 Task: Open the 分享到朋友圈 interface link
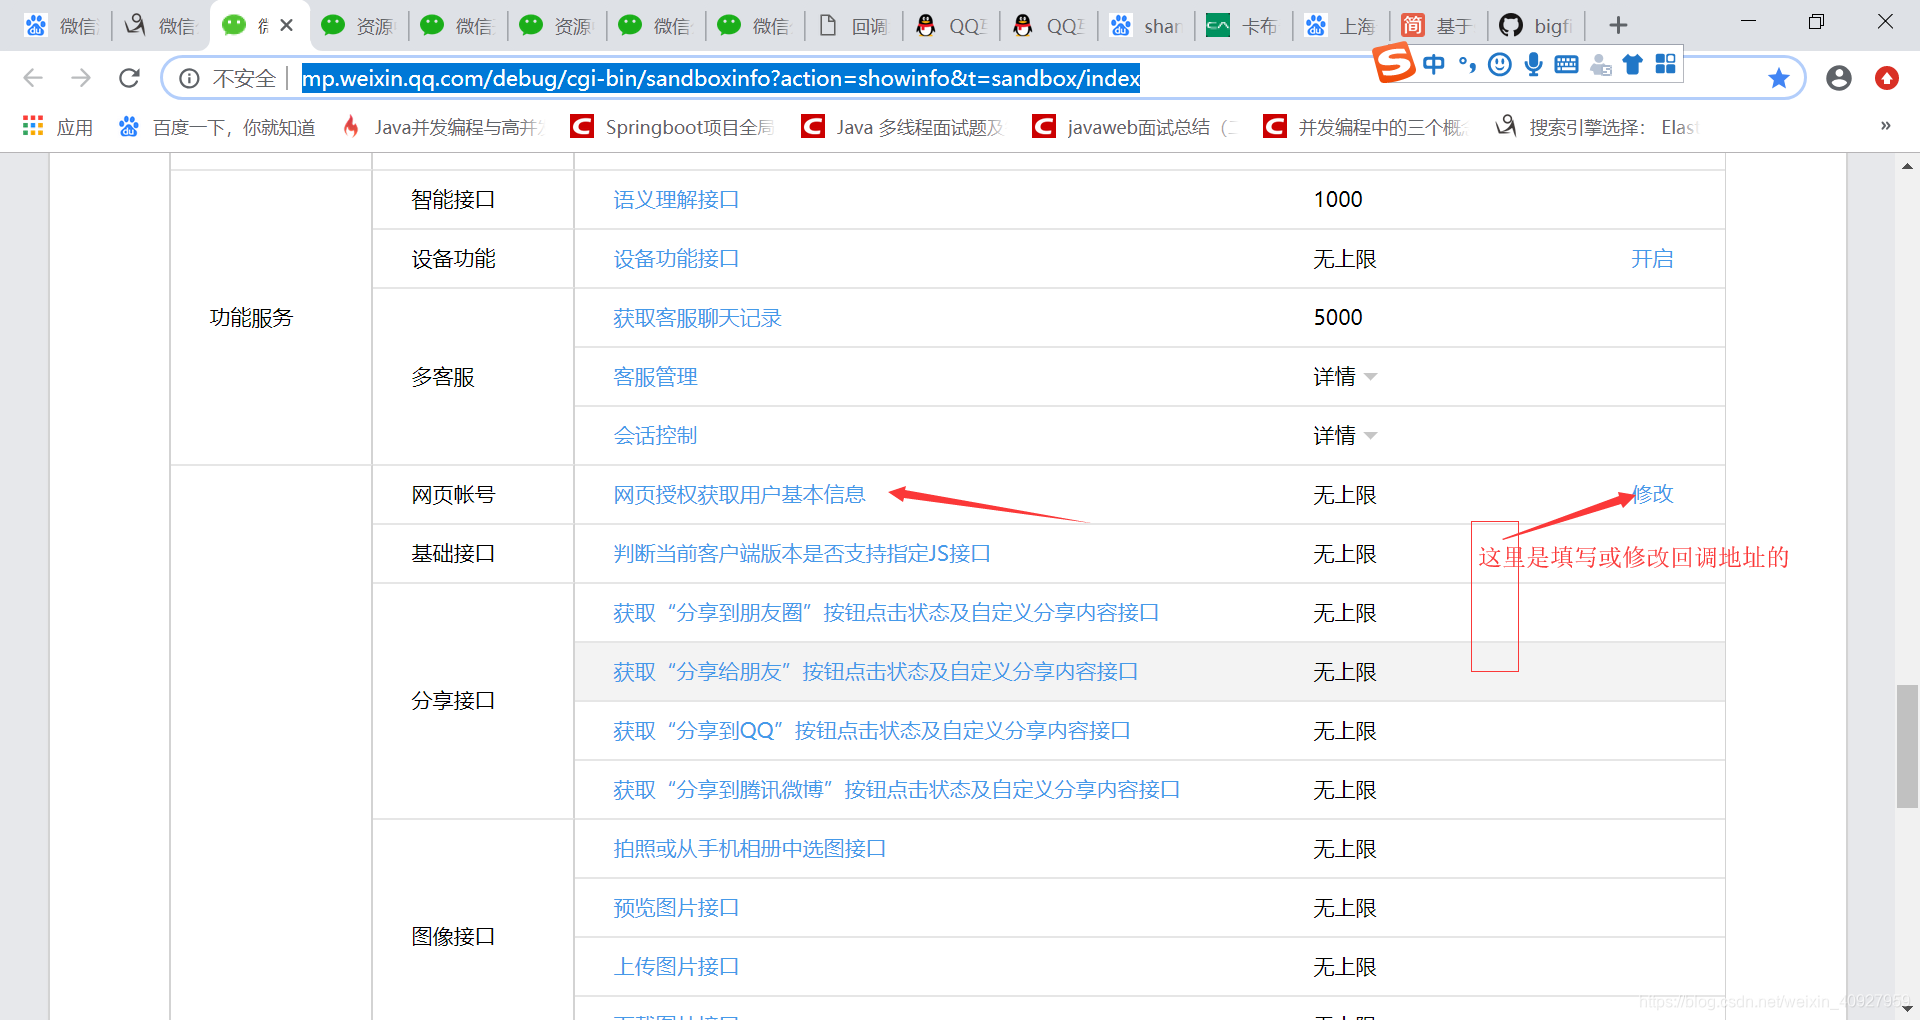click(x=886, y=613)
